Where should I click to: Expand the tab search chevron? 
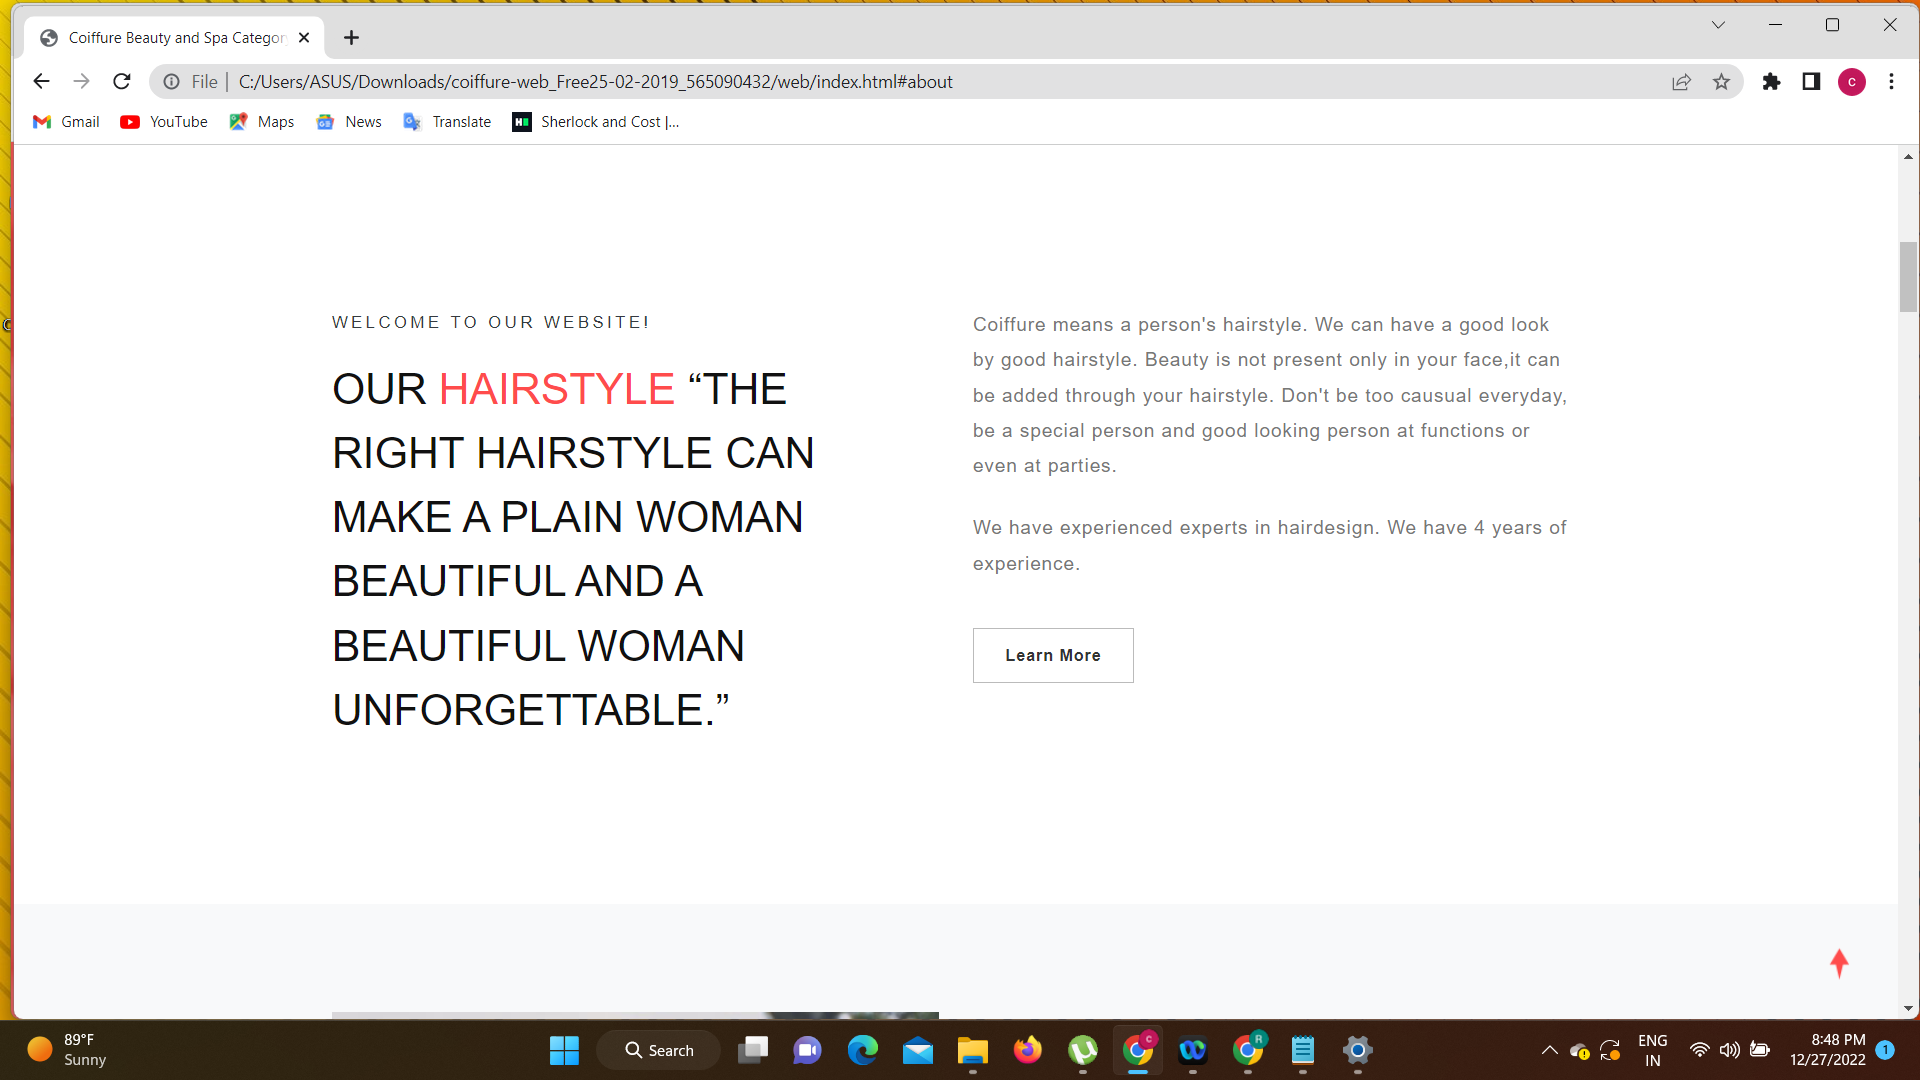pos(1718,25)
